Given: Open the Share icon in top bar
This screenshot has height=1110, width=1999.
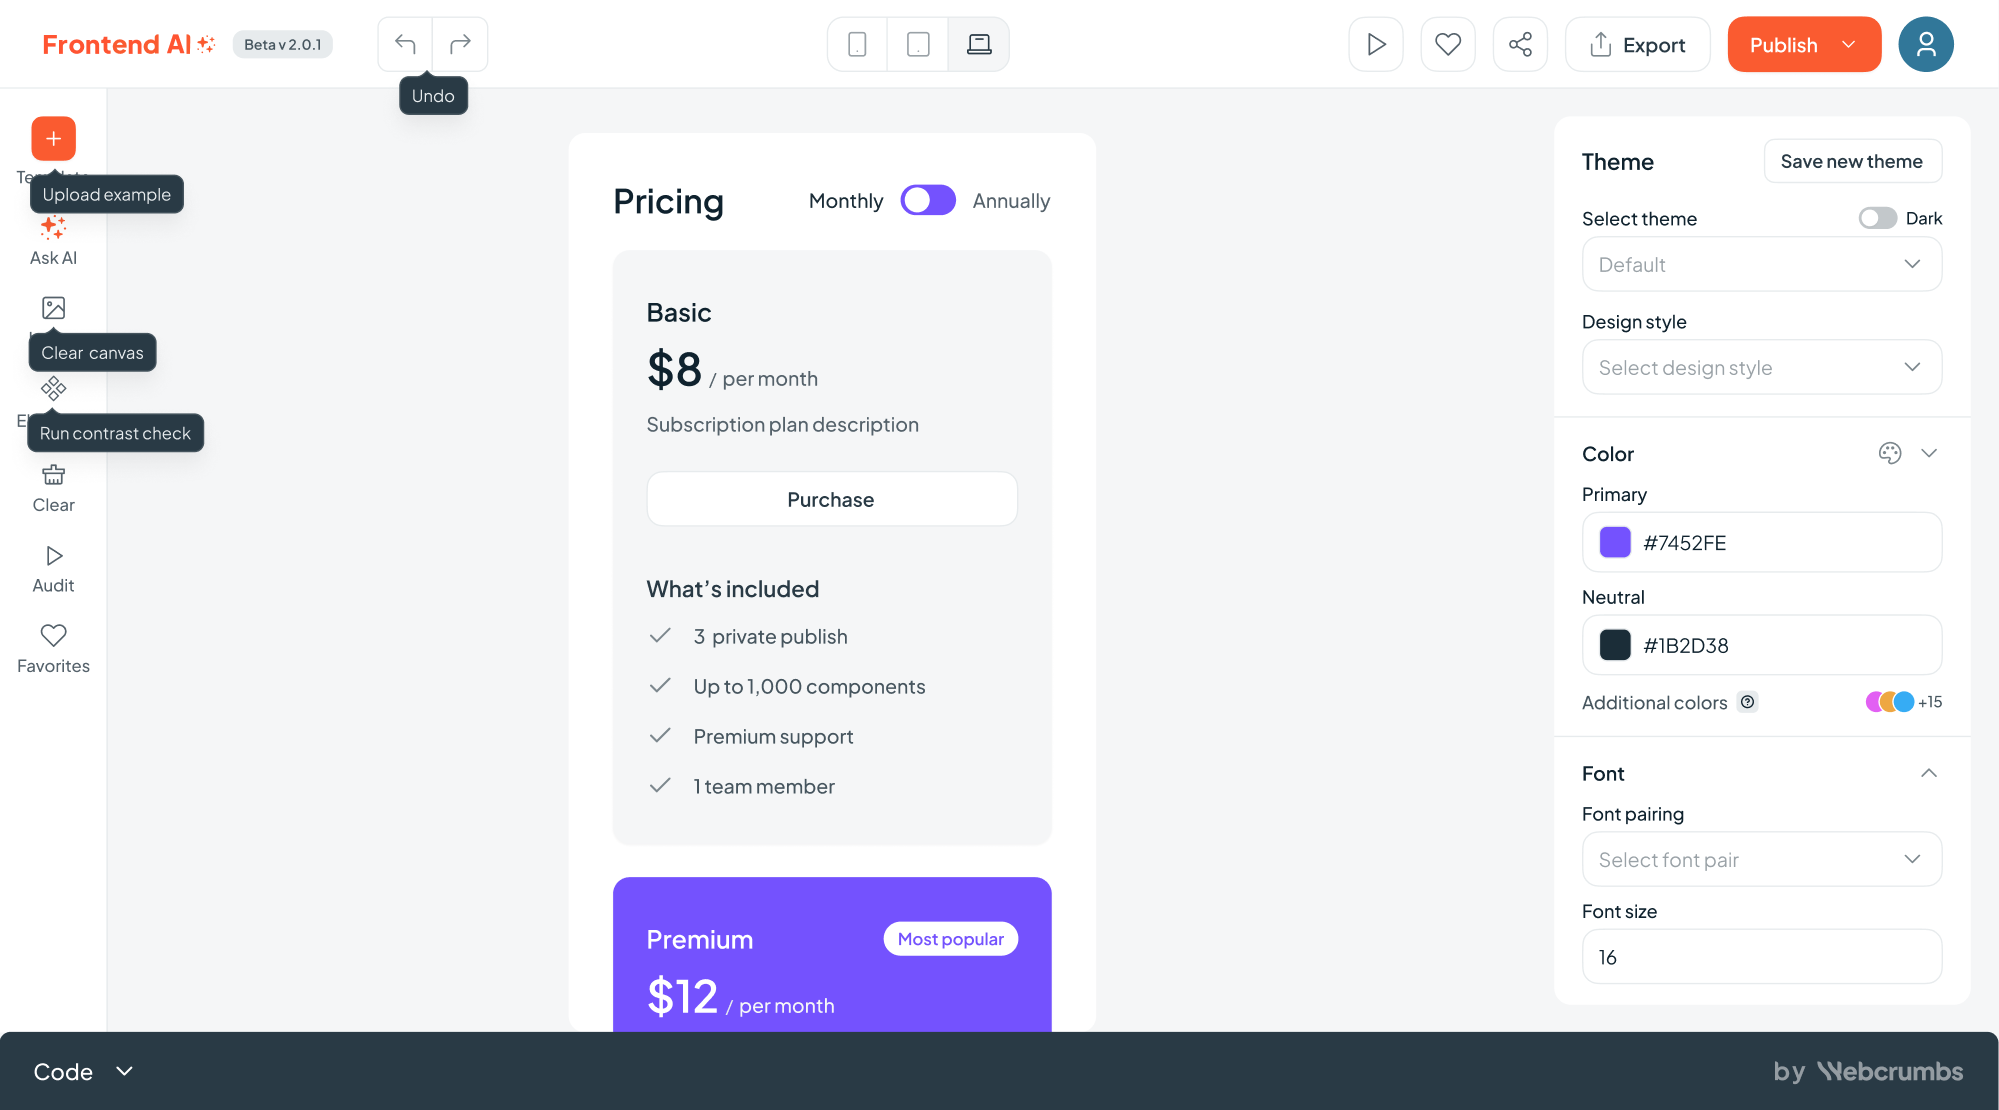Looking at the screenshot, I should pos(1519,43).
